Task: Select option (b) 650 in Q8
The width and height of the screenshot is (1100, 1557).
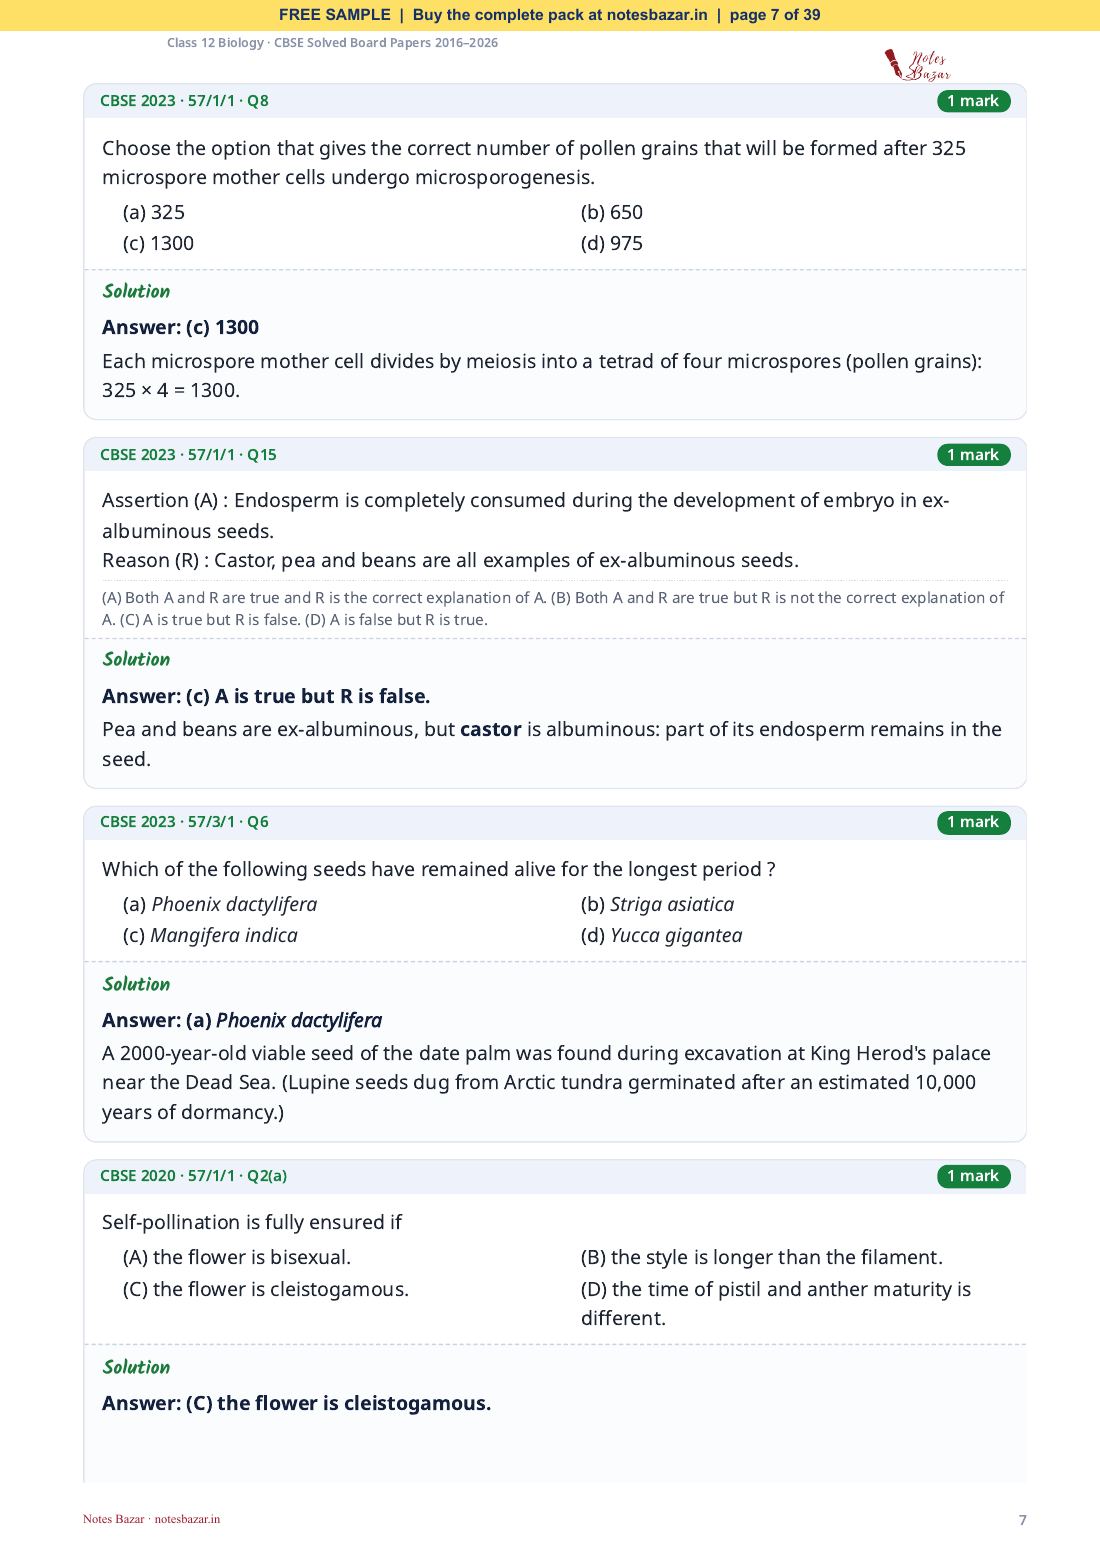Action: [x=612, y=212]
